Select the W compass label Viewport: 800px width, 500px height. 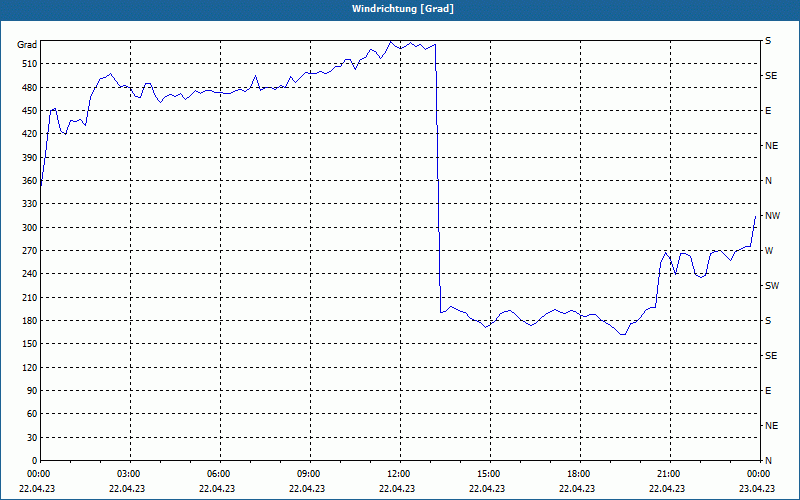pos(769,251)
